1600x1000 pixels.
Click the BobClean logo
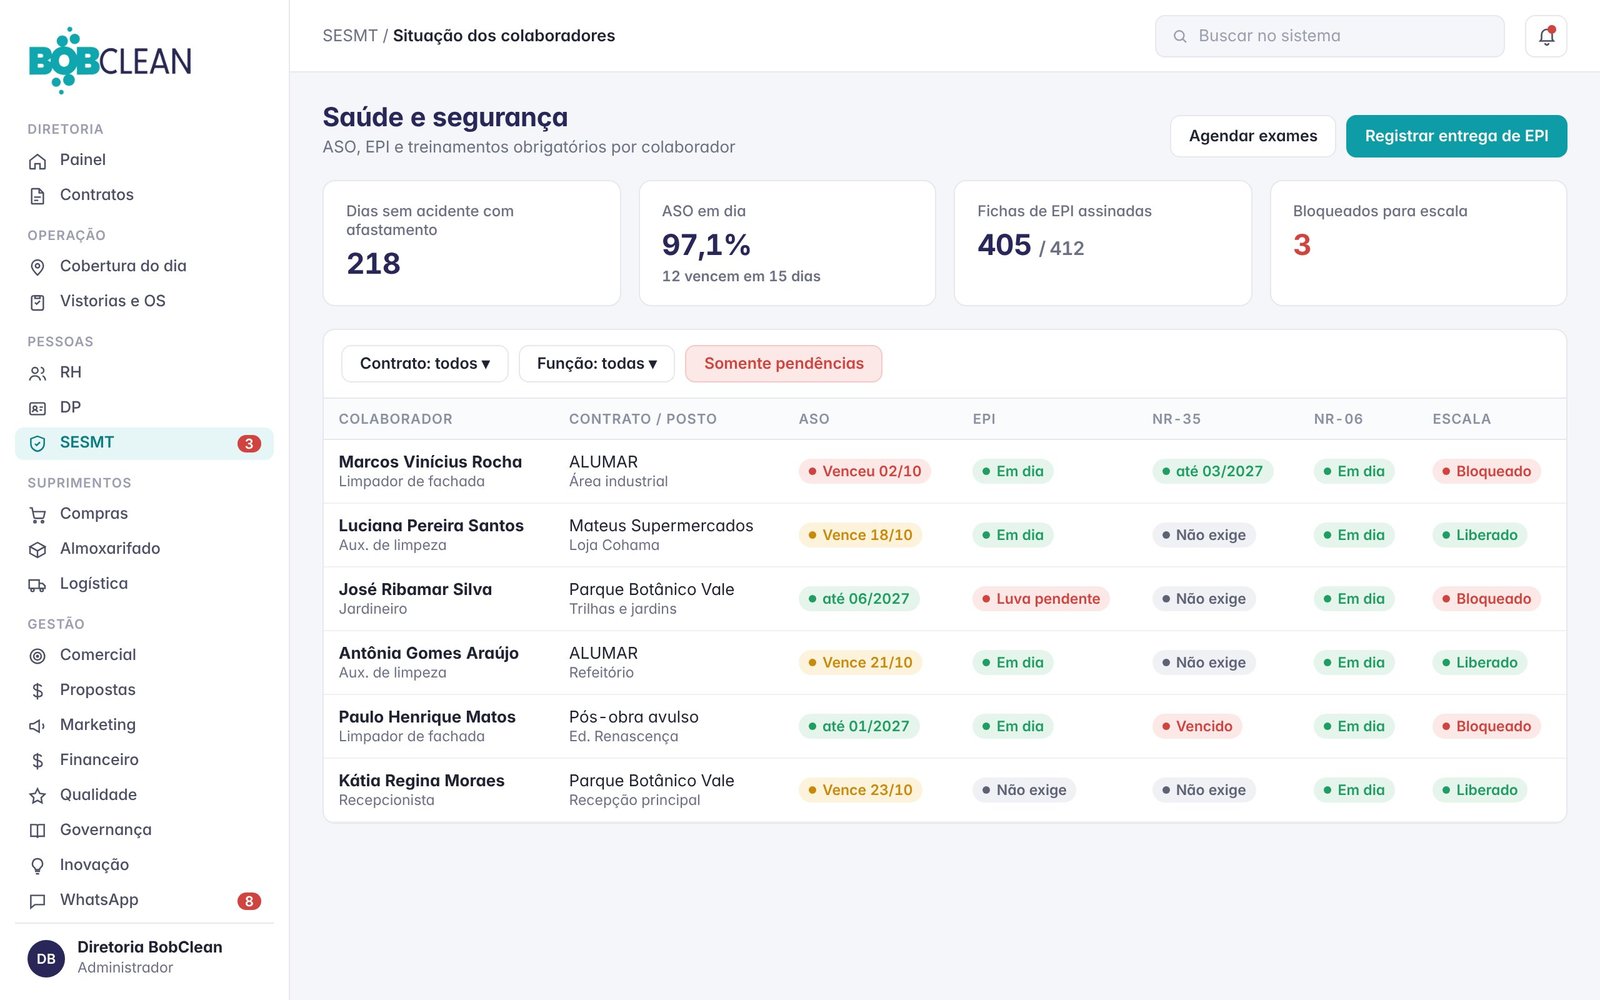click(x=110, y=61)
